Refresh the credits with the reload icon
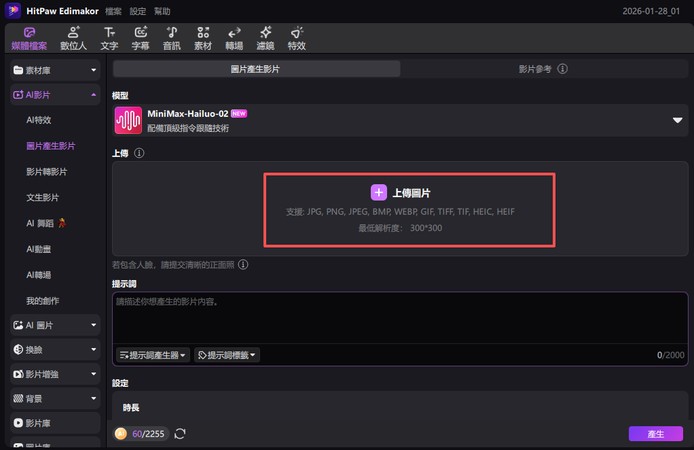Screen dimensions: 694x450 pyautogui.click(x=180, y=434)
